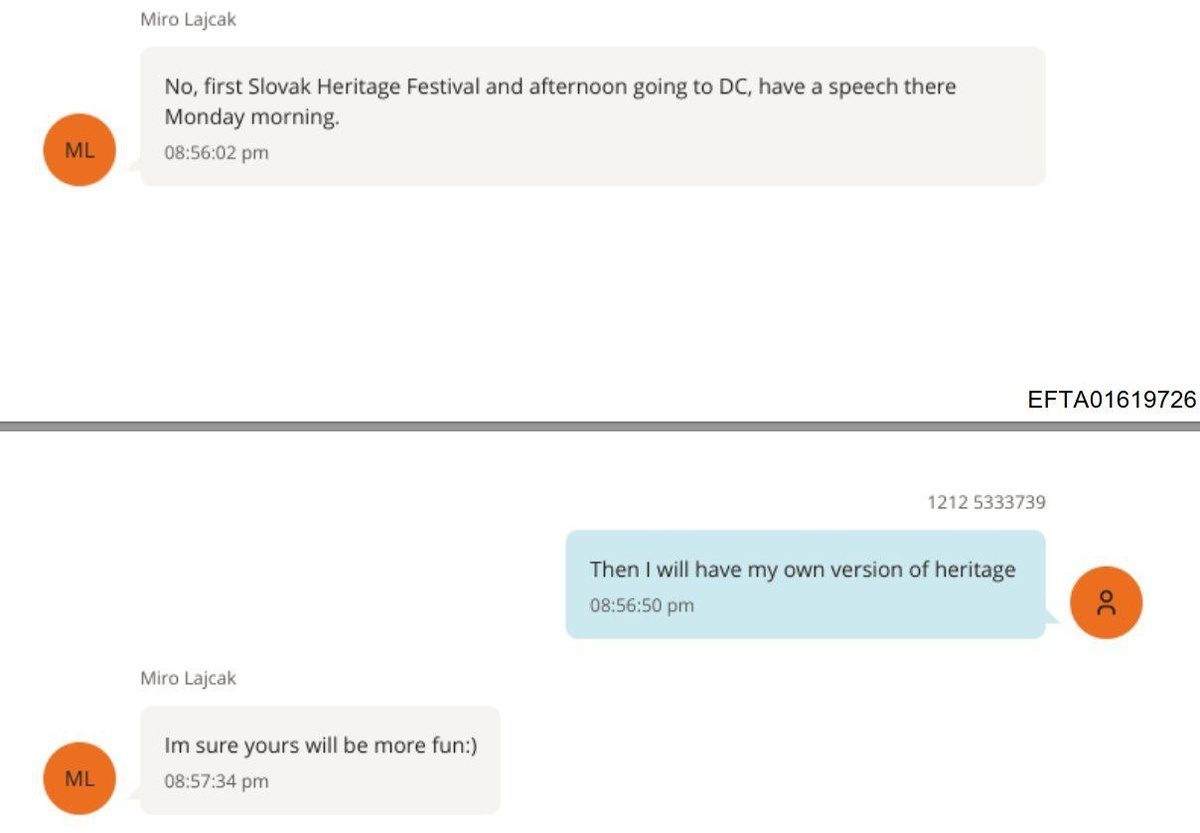Screen dimensions: 1200x833
Task: Click the top 'Miro Lajcak' sender name
Action: [188, 20]
